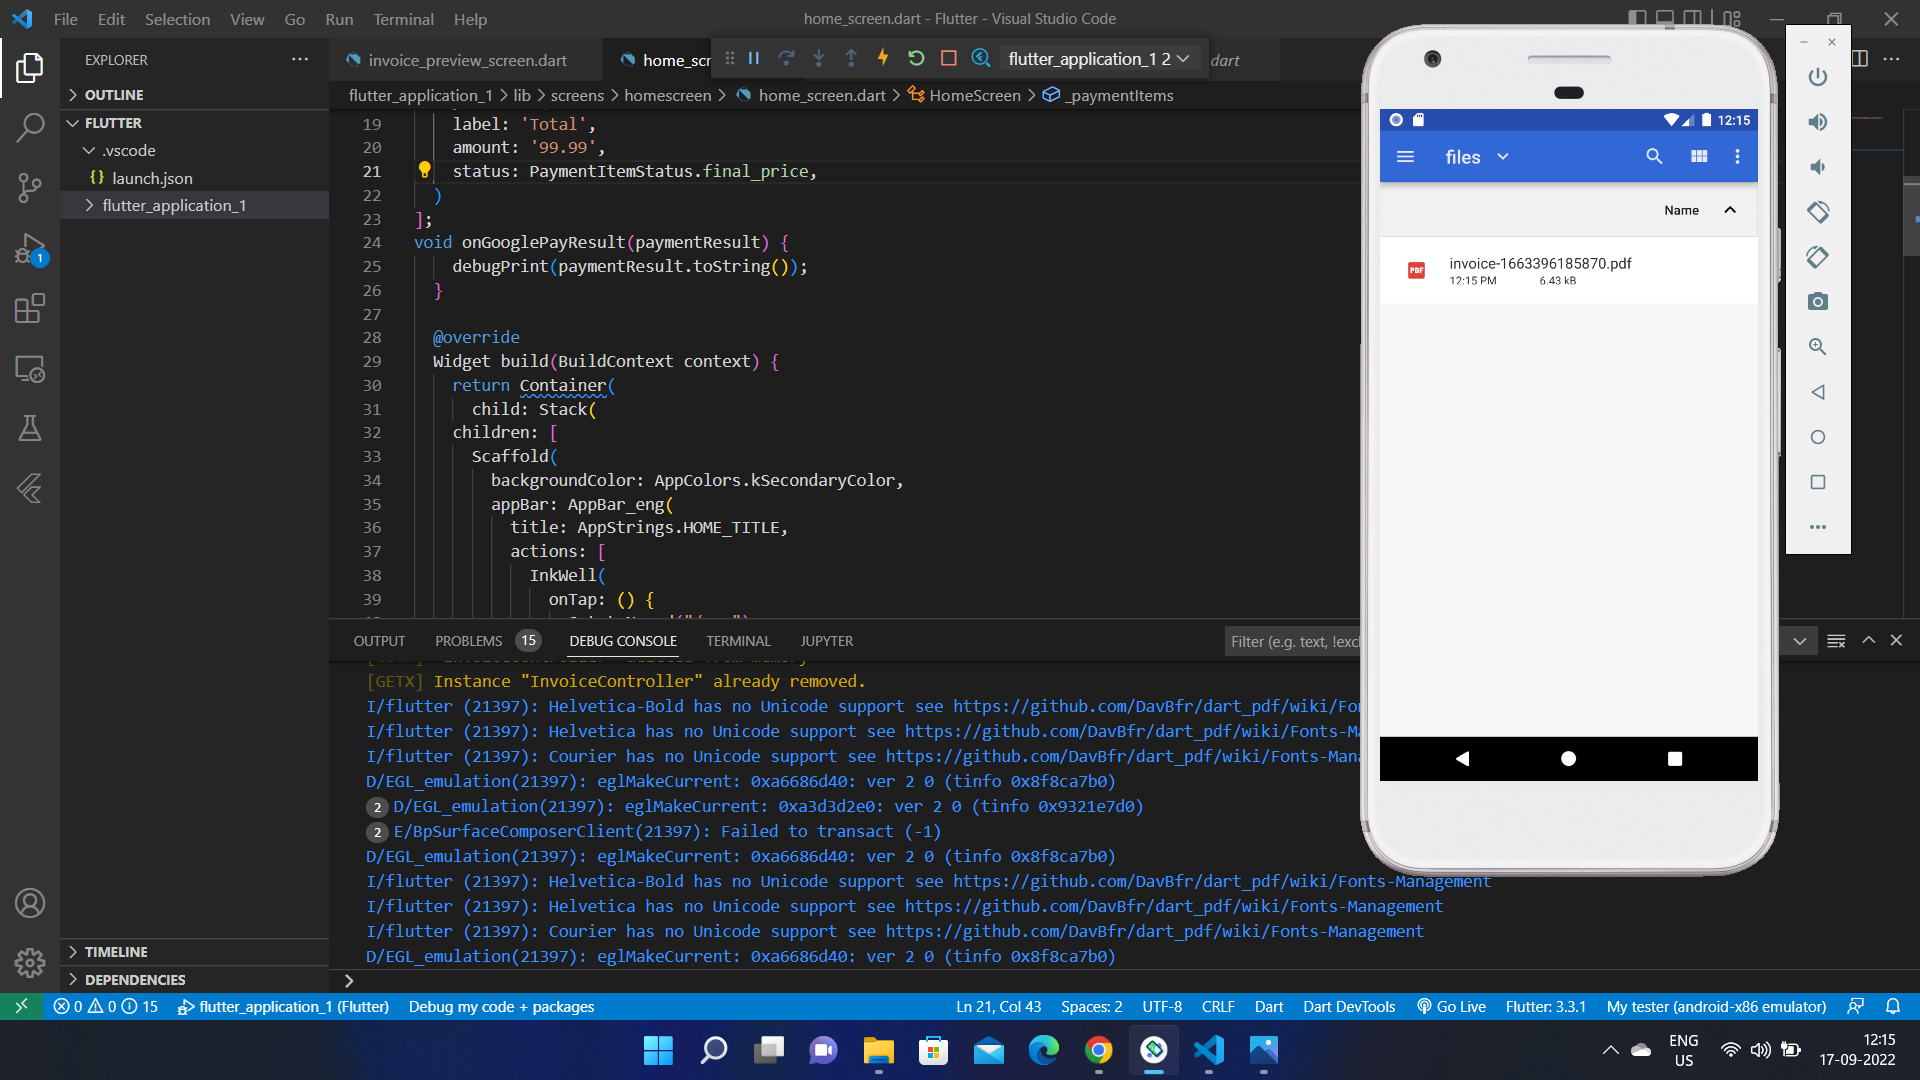This screenshot has height=1080, width=1920.
Task: Open the Source Control view
Action: [30, 187]
